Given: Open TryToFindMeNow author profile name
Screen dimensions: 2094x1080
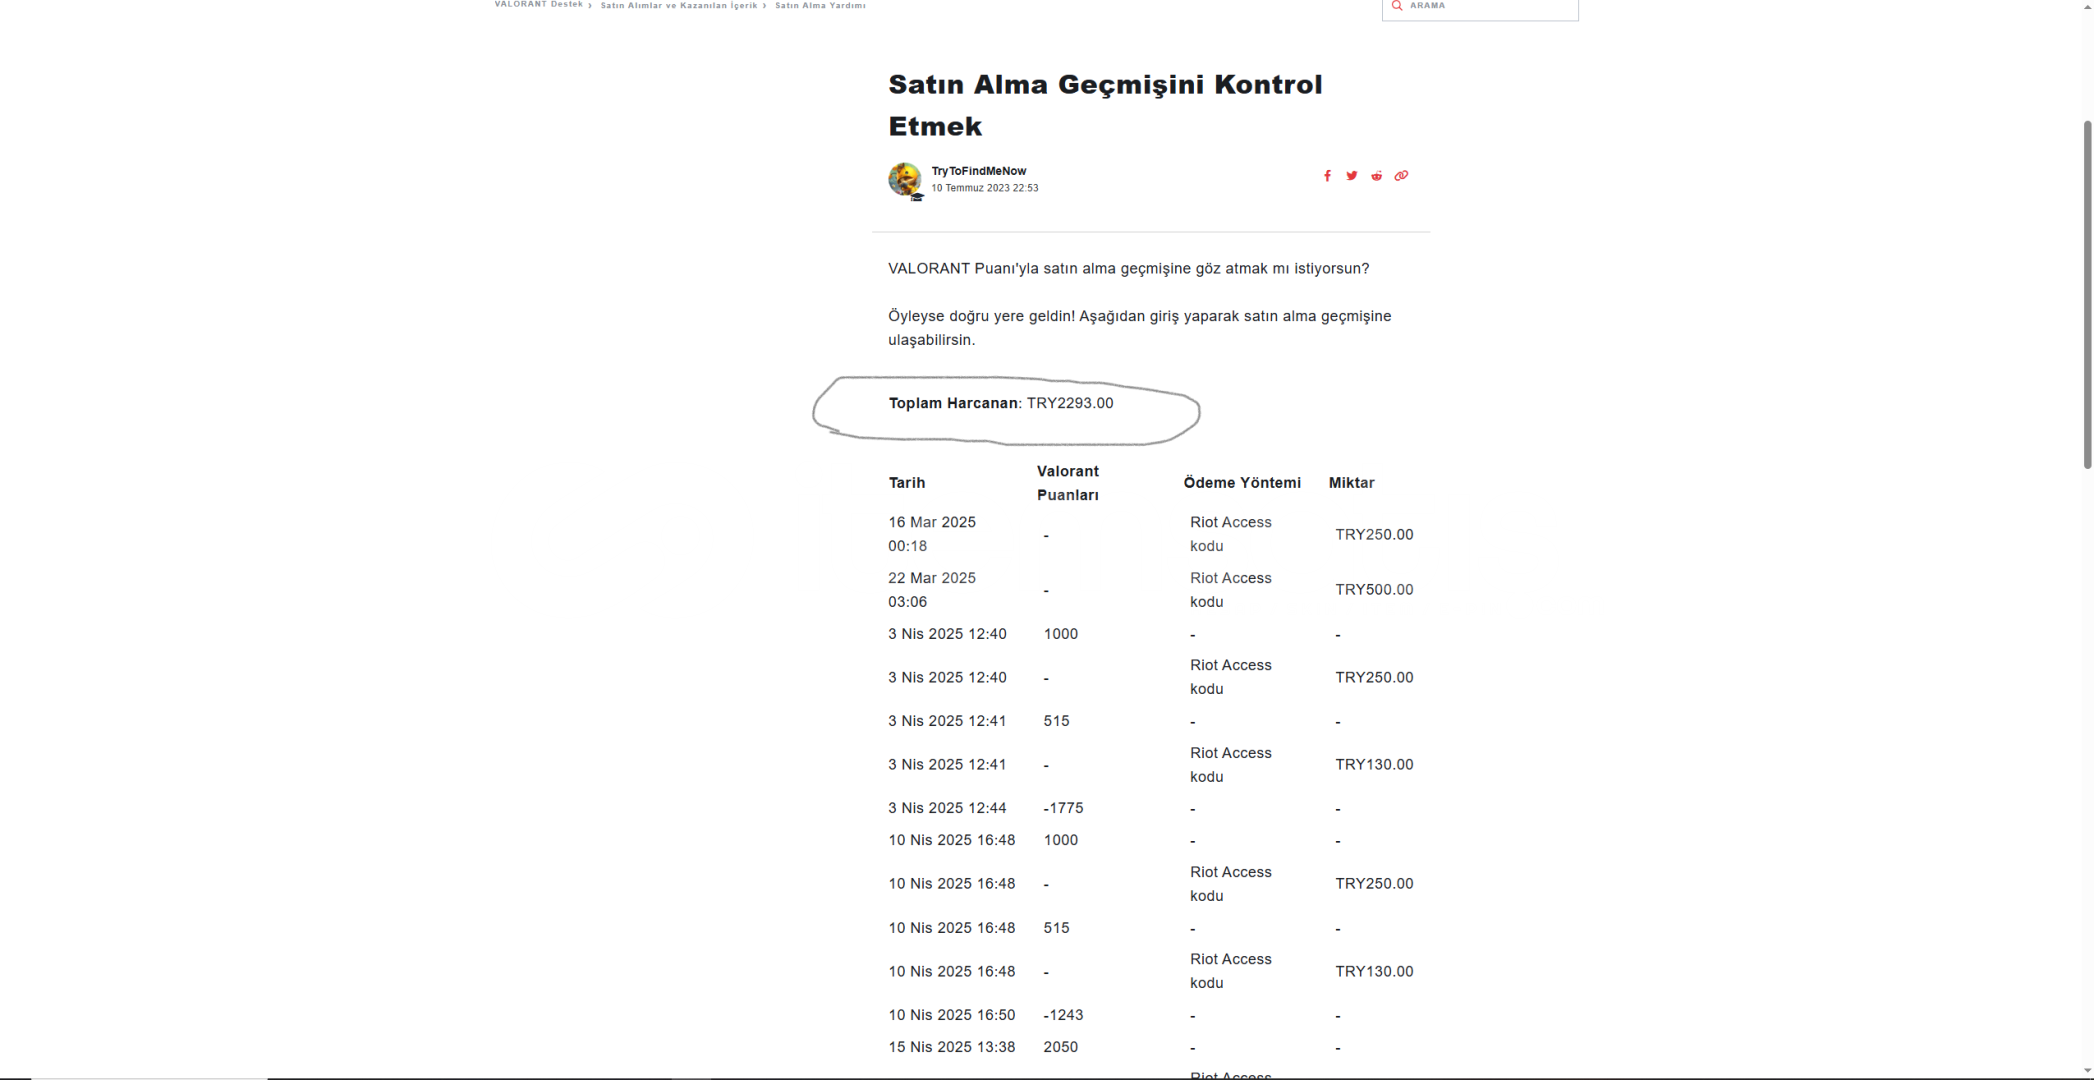Looking at the screenshot, I should [x=979, y=171].
